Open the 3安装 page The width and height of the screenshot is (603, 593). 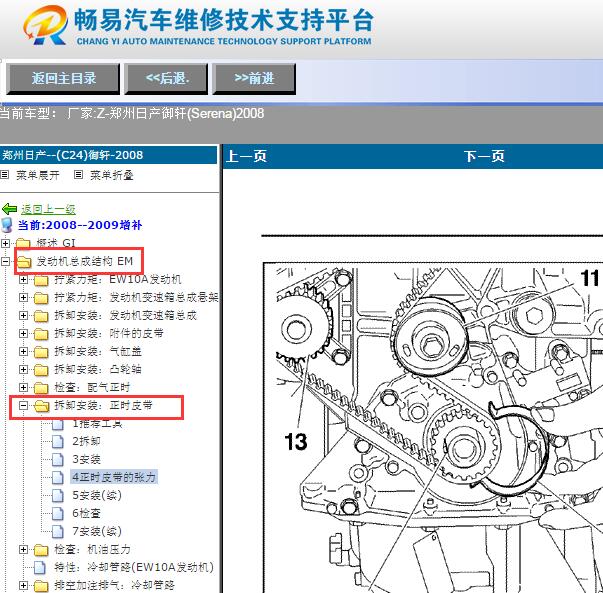(87, 459)
